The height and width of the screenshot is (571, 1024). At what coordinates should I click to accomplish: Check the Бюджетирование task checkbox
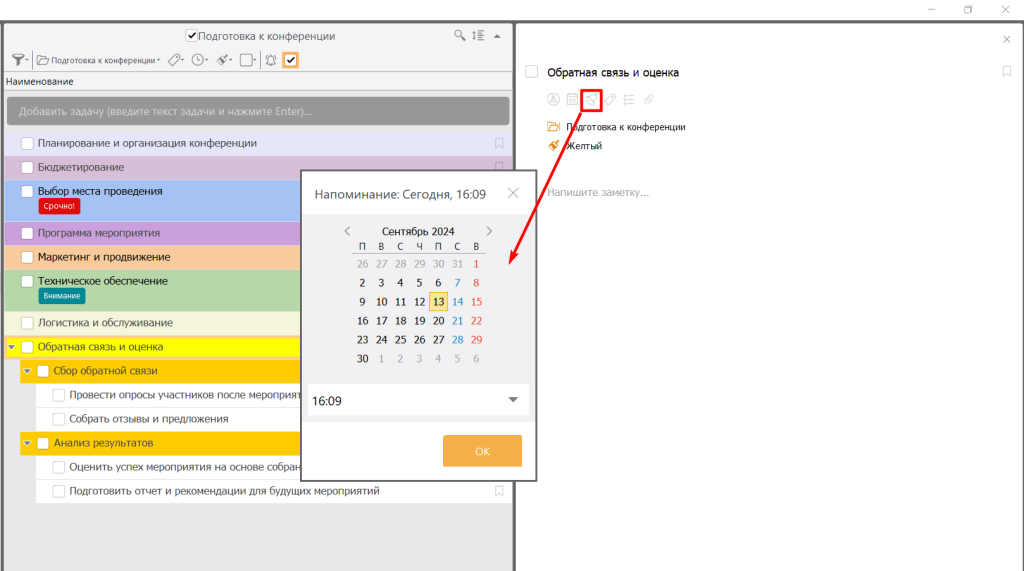[x=27, y=167]
